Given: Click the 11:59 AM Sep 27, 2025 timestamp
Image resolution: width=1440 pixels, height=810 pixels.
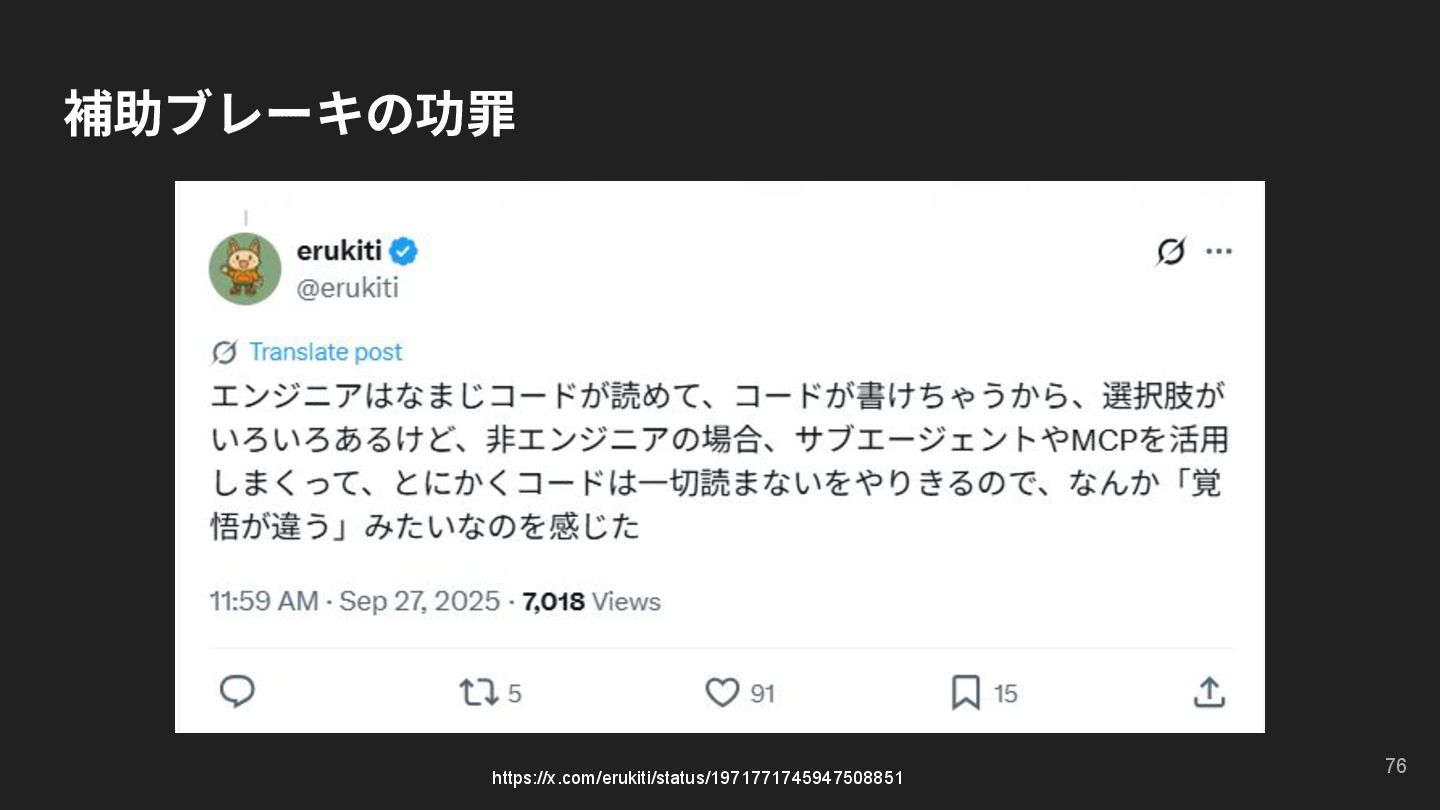Looking at the screenshot, I should point(354,601).
